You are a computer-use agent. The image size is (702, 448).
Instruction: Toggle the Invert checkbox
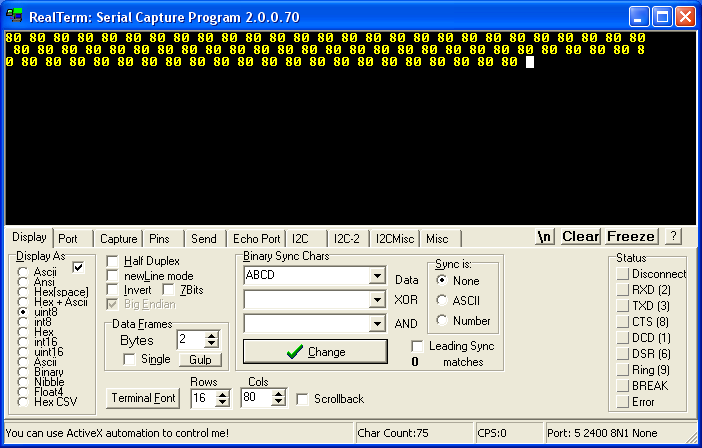(x=112, y=290)
